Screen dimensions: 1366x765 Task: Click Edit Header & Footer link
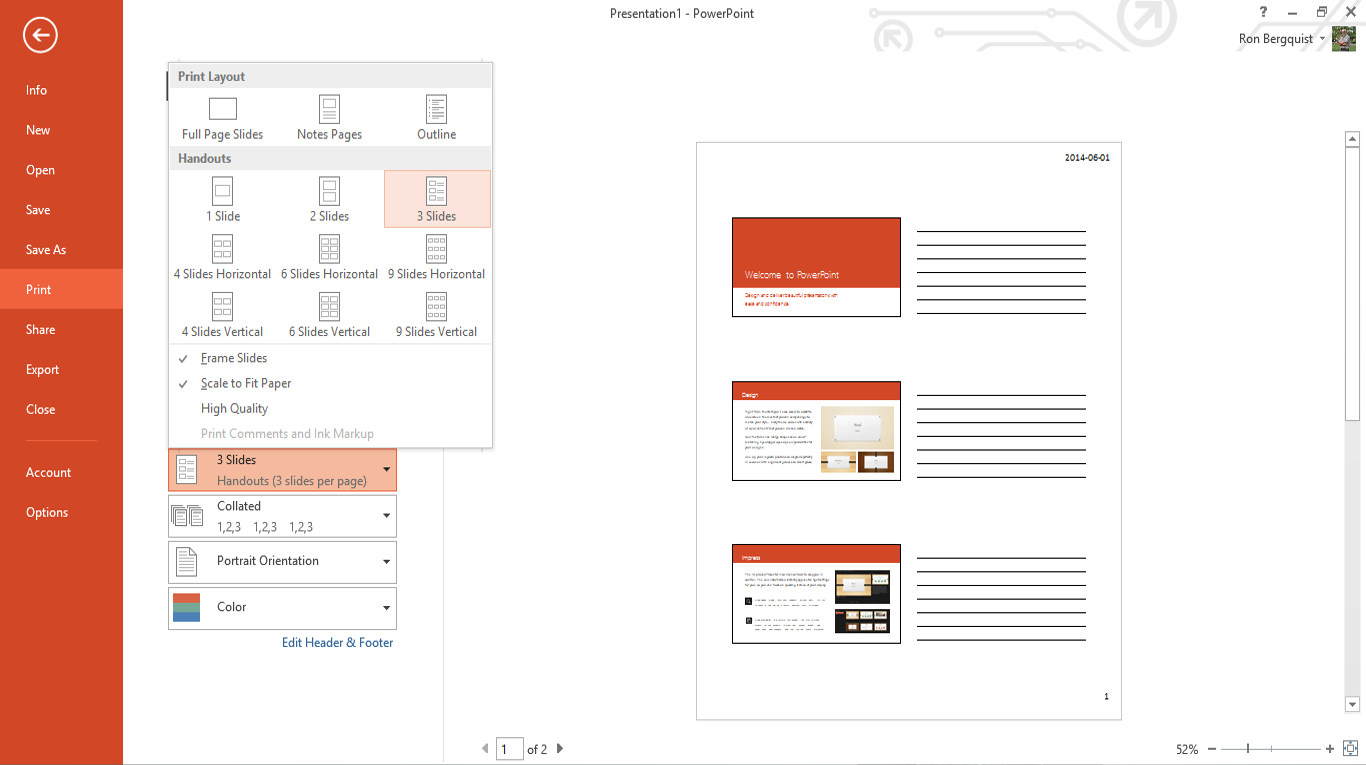tap(337, 643)
